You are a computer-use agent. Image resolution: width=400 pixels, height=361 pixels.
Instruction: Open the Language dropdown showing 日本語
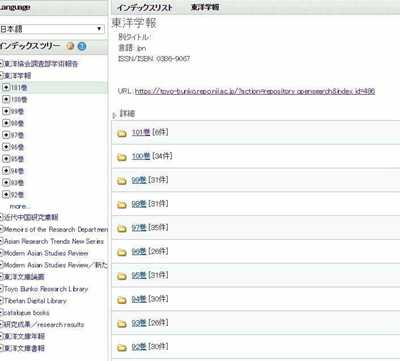pos(52,29)
